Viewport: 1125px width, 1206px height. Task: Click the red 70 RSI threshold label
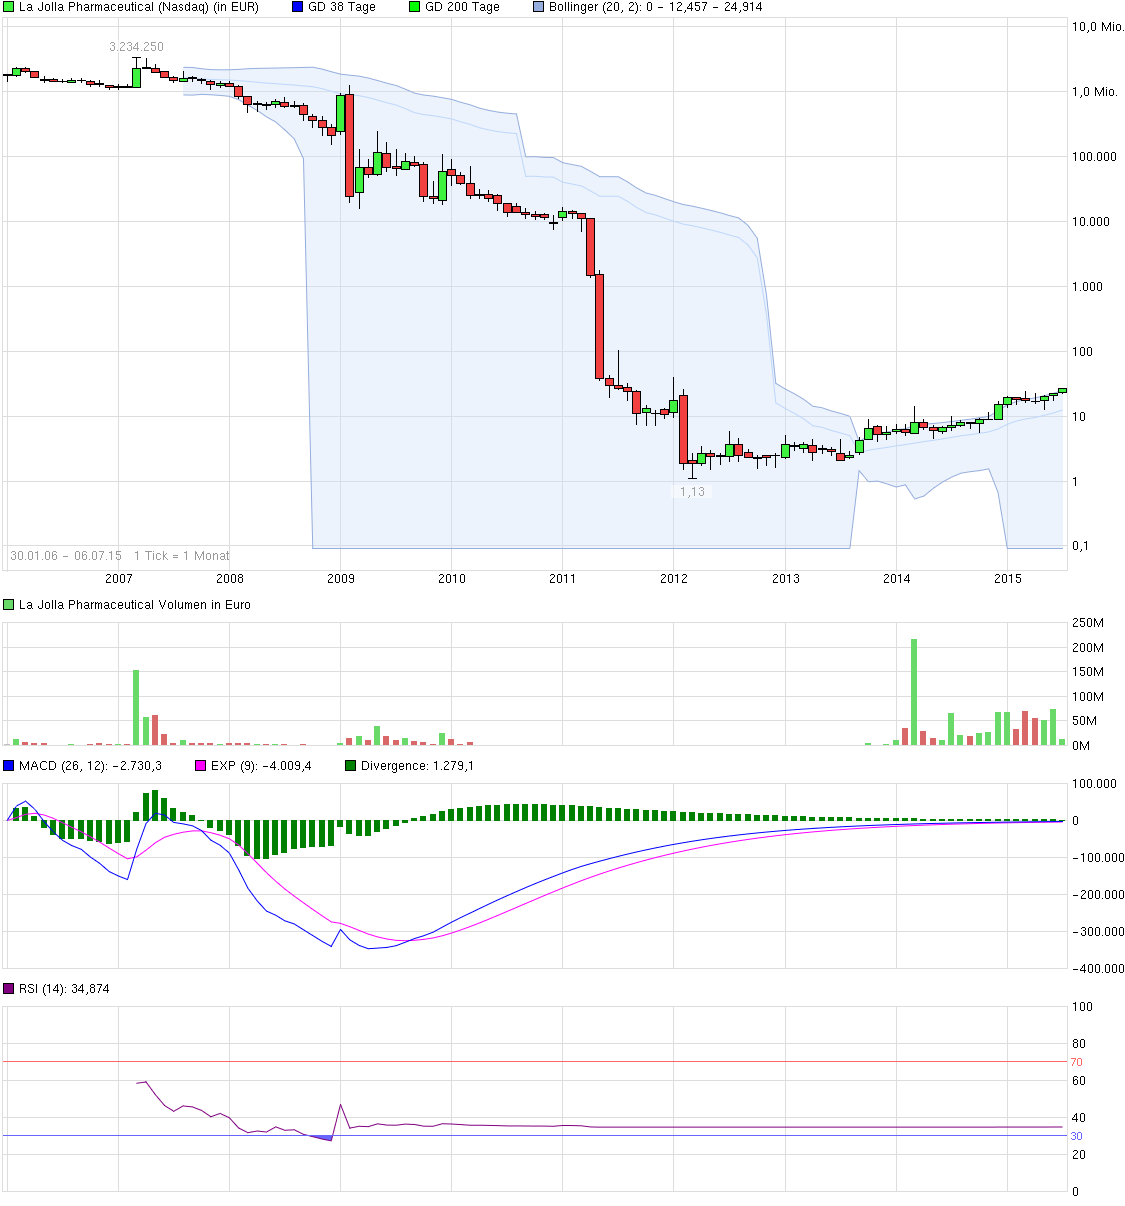[1076, 1062]
